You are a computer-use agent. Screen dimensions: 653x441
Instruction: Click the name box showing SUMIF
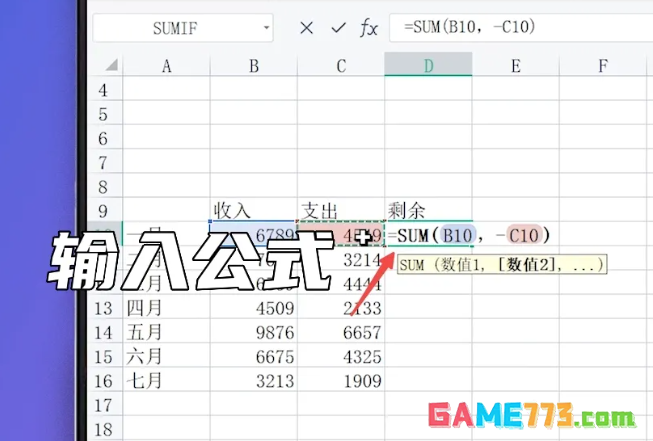pos(180,28)
